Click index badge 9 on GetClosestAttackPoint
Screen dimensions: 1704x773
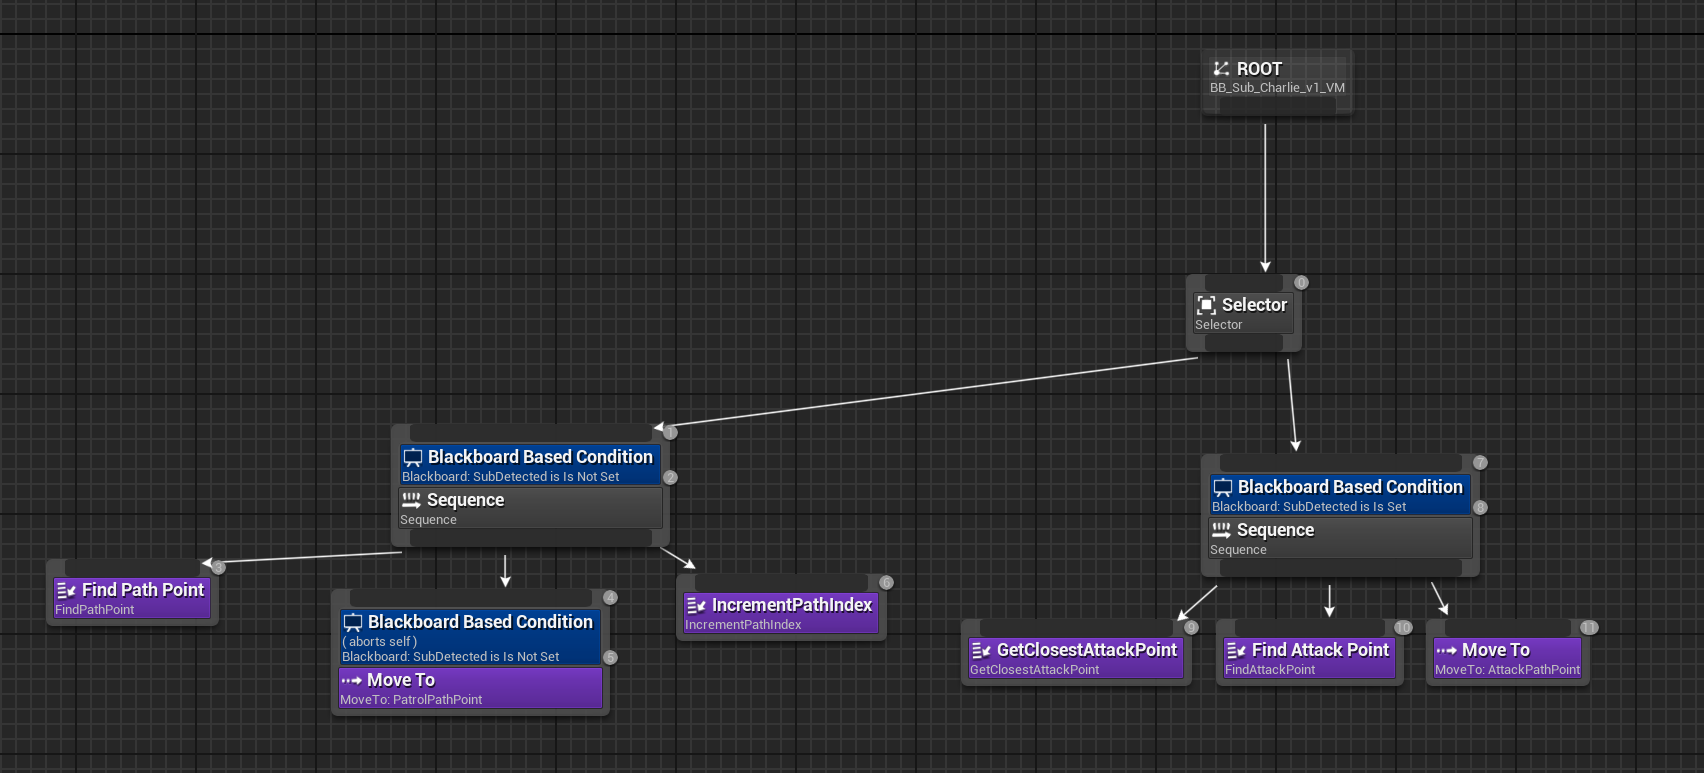tap(1191, 627)
